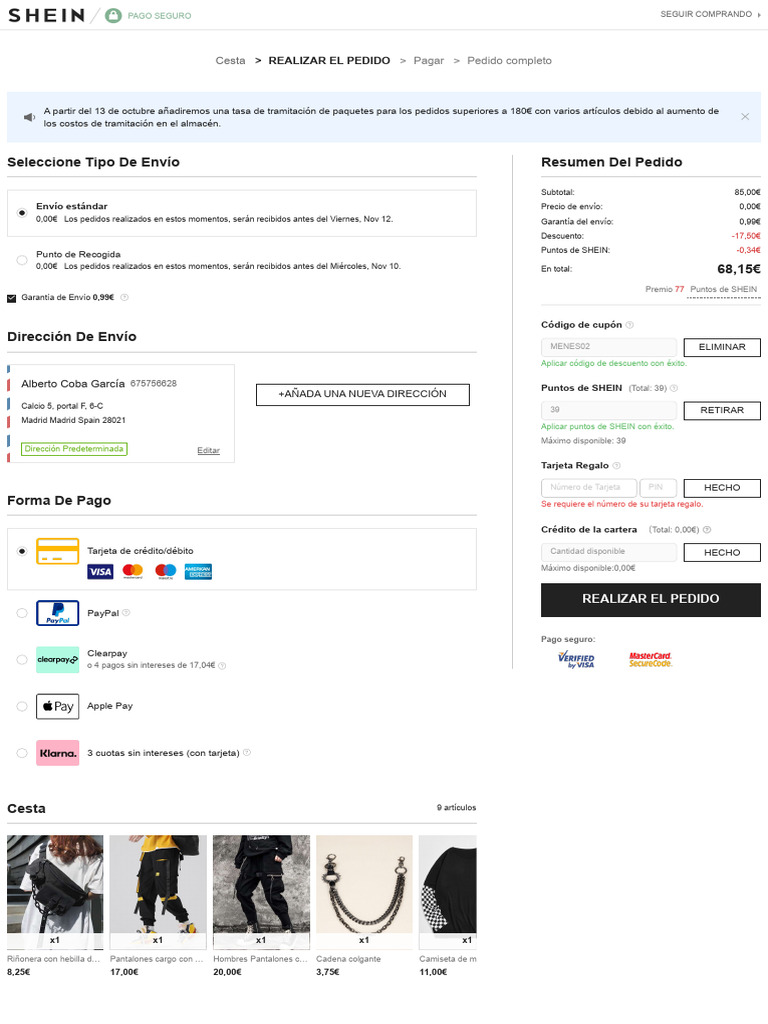Open the Código de cupón help icon

point(630,325)
